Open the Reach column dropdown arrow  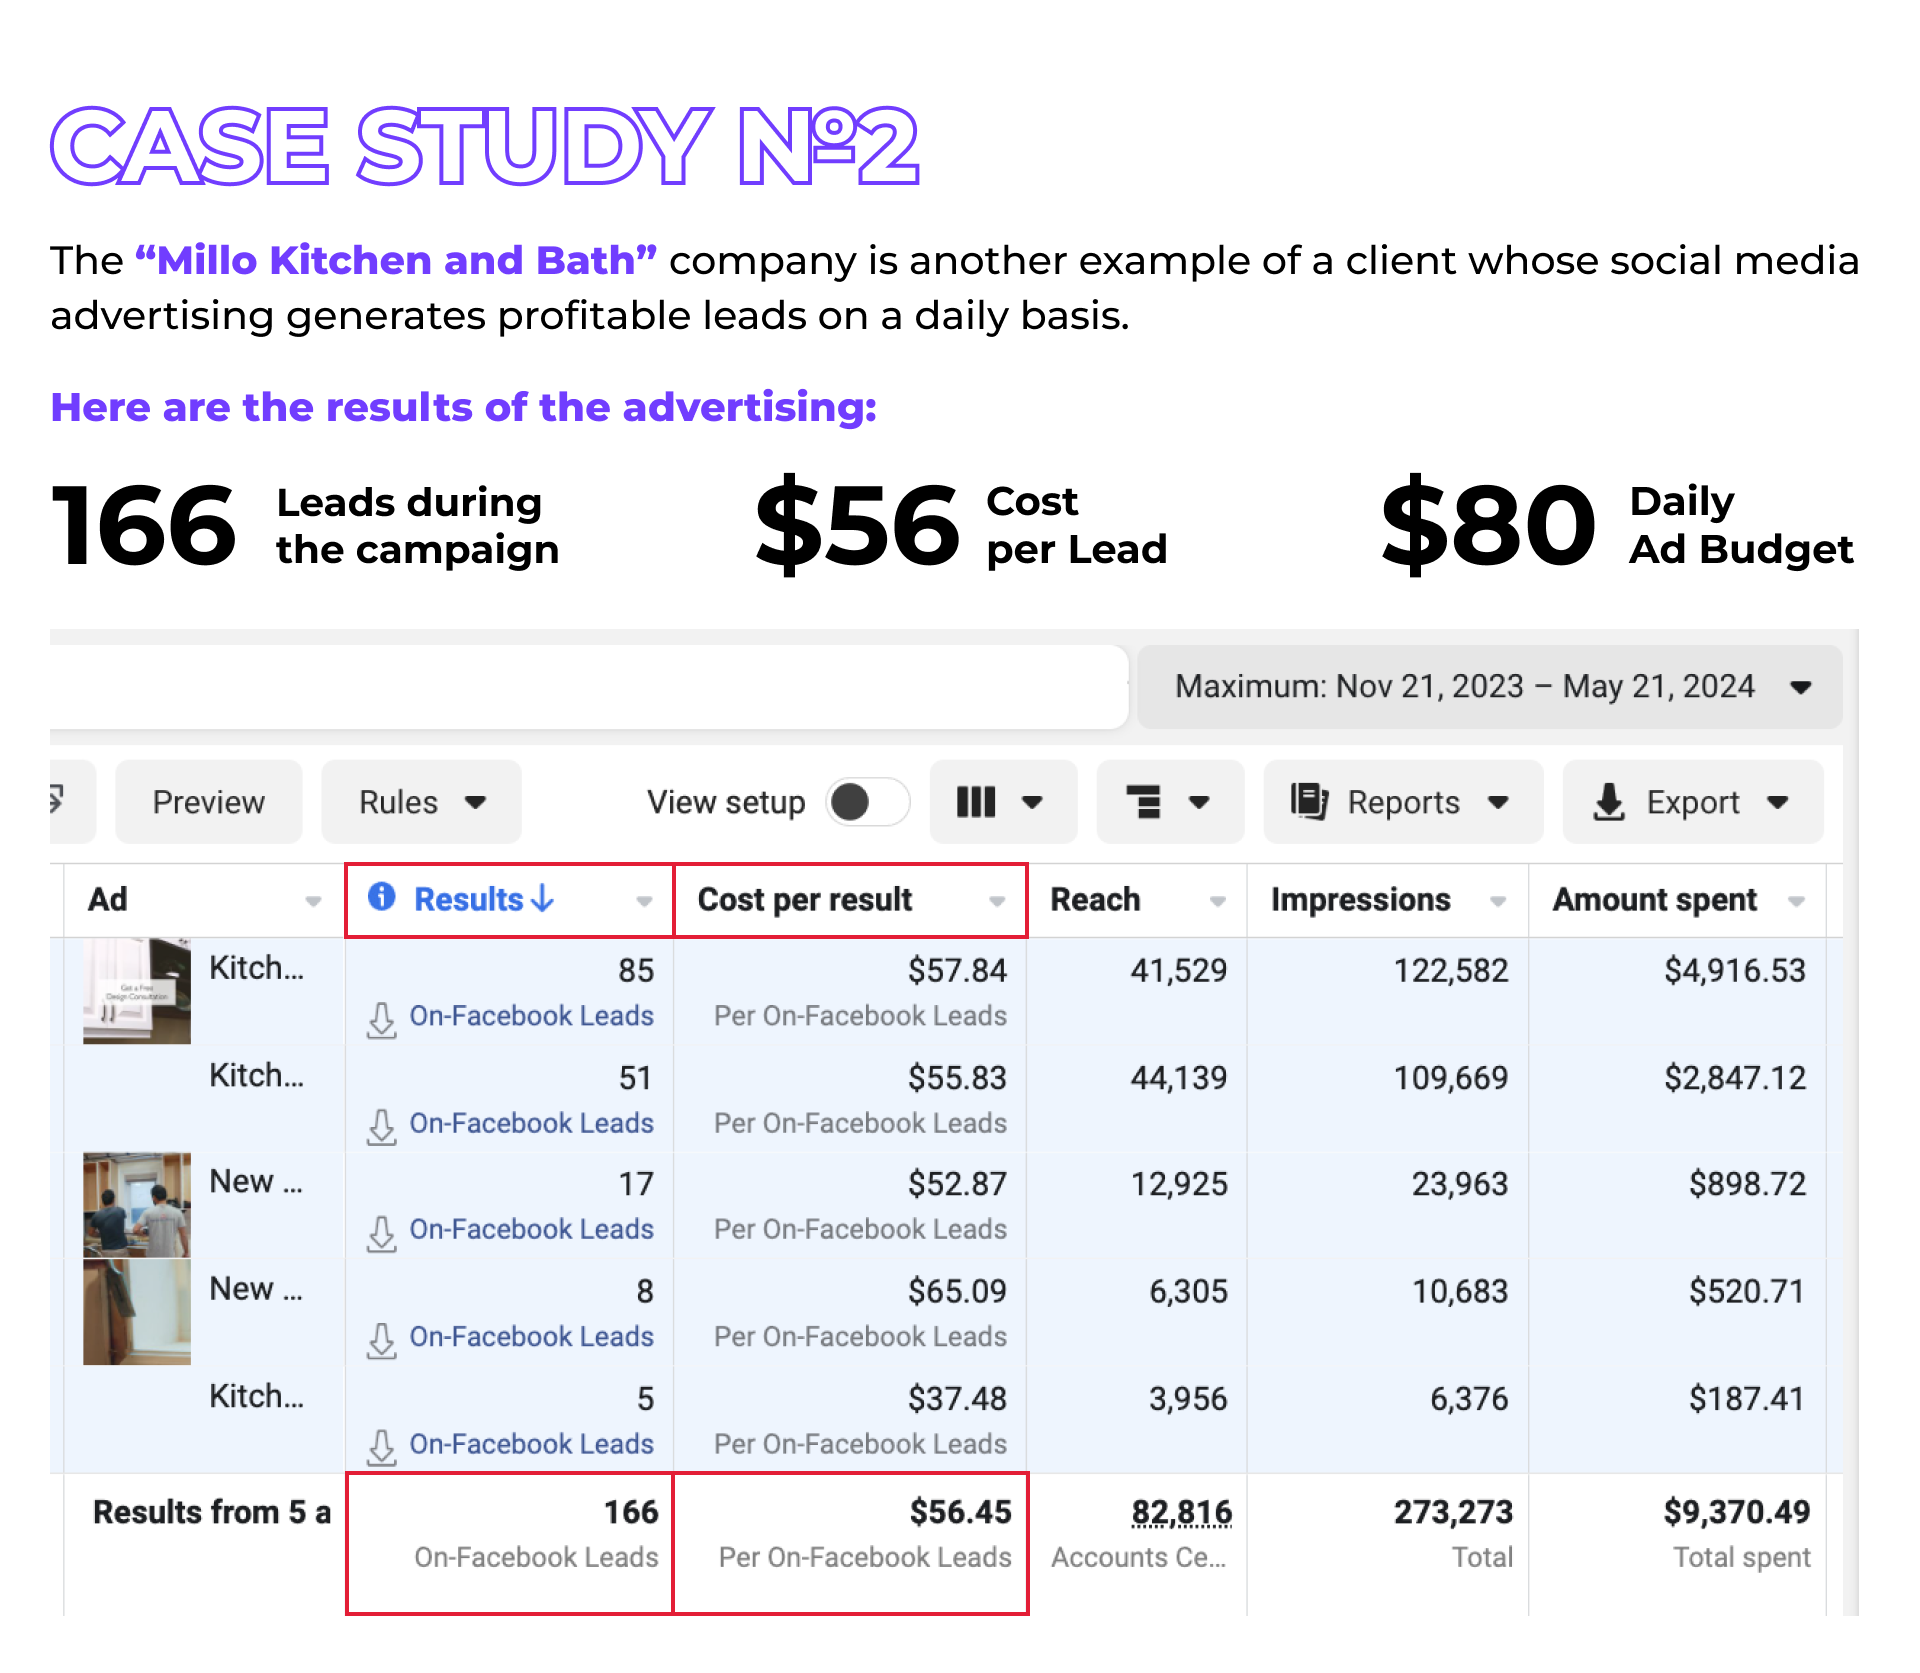tap(1217, 901)
